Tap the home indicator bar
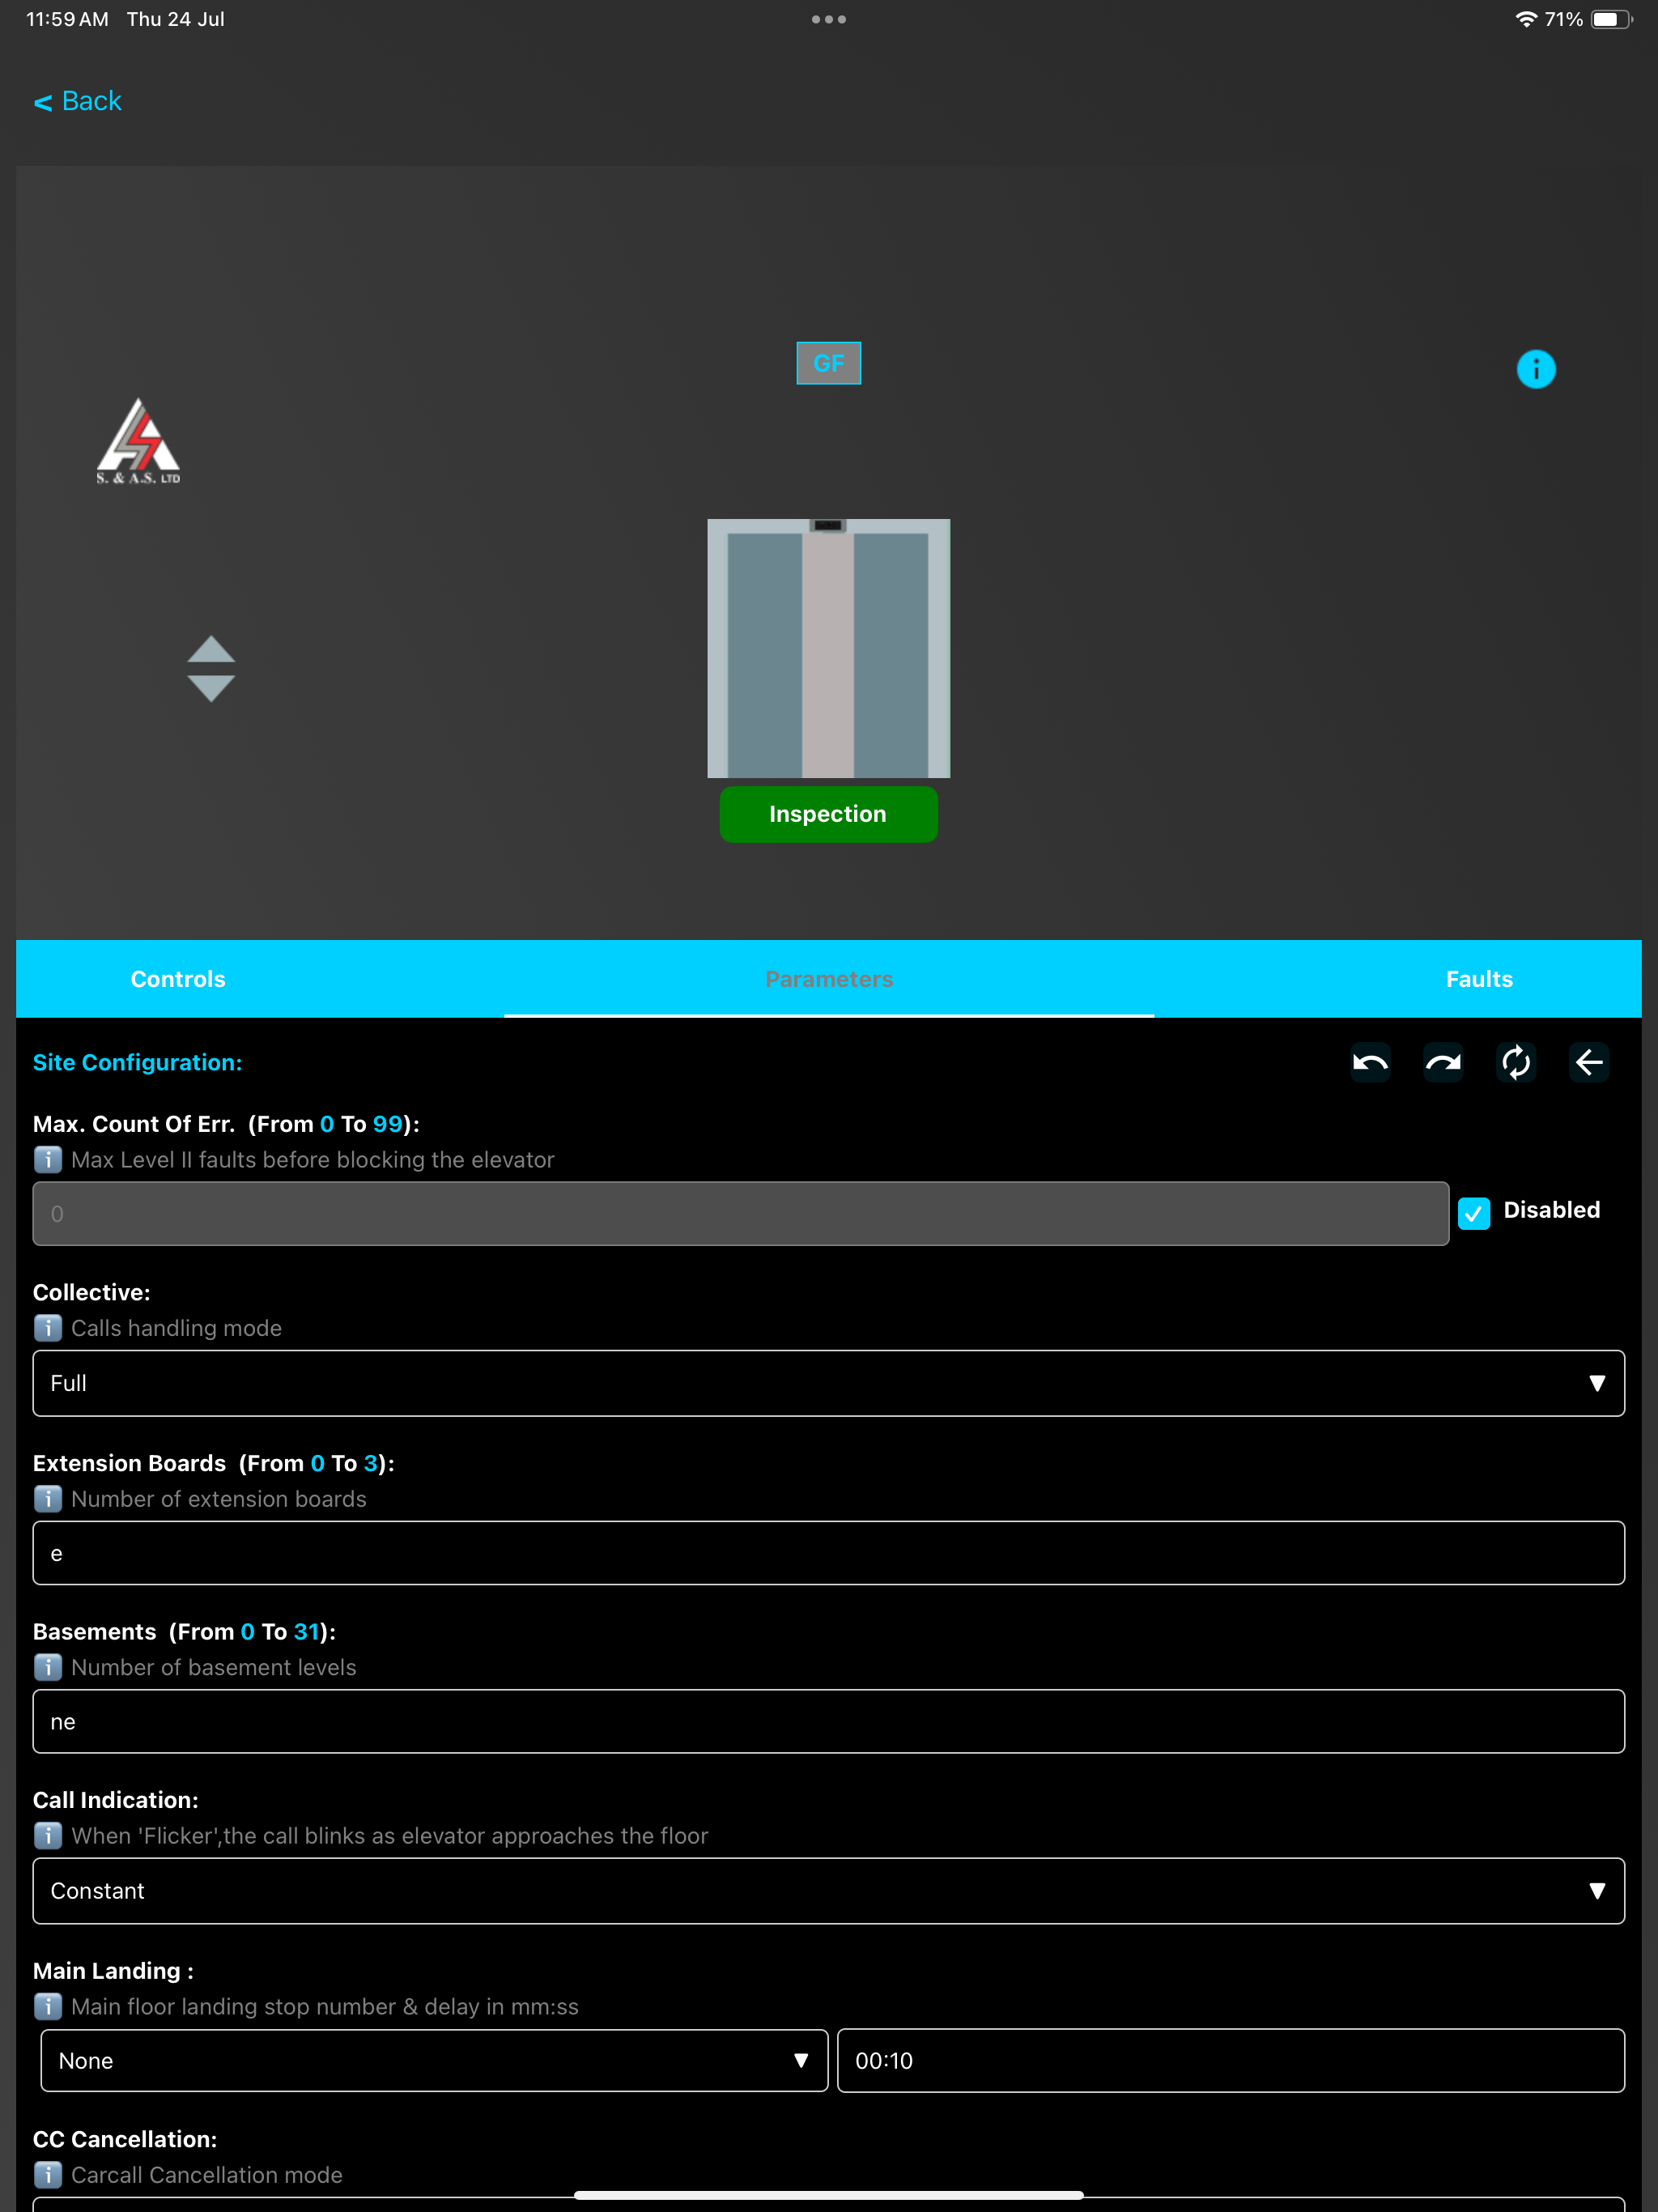The width and height of the screenshot is (1658, 2212). (x=829, y=2195)
